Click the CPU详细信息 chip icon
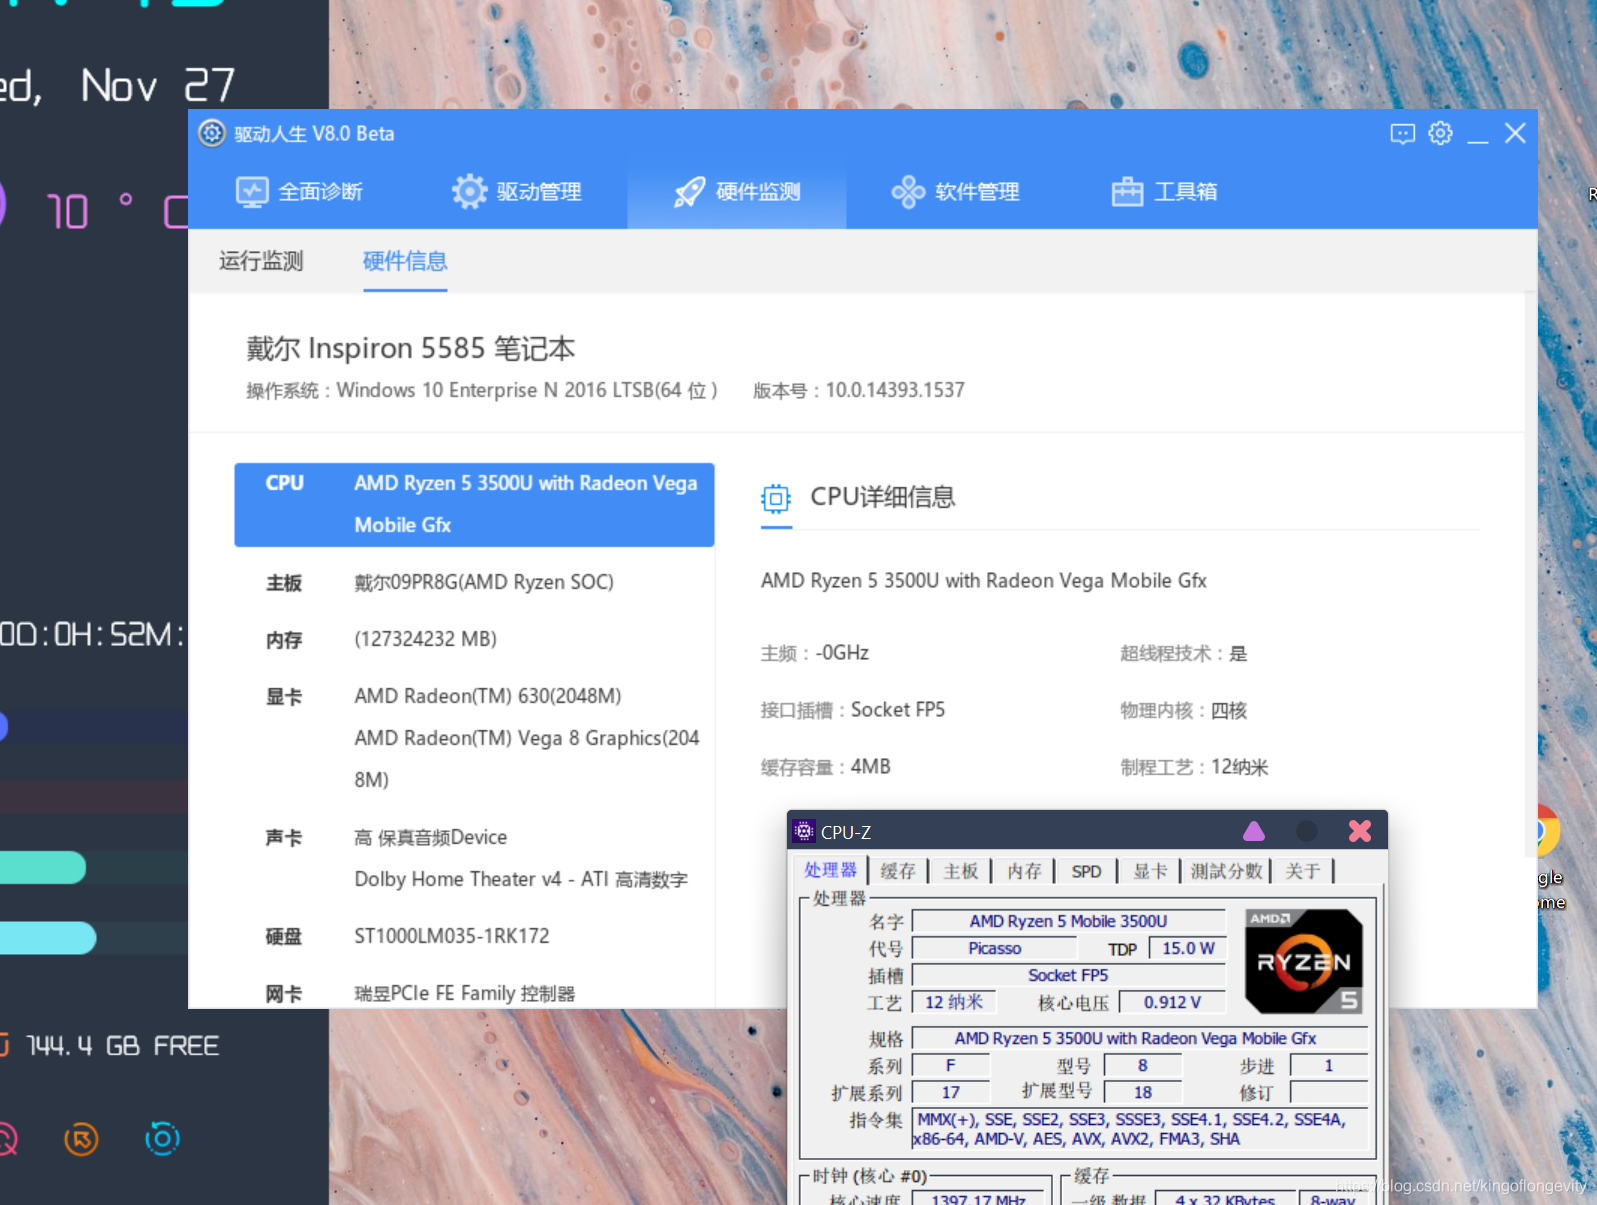The image size is (1597, 1205). [x=775, y=498]
